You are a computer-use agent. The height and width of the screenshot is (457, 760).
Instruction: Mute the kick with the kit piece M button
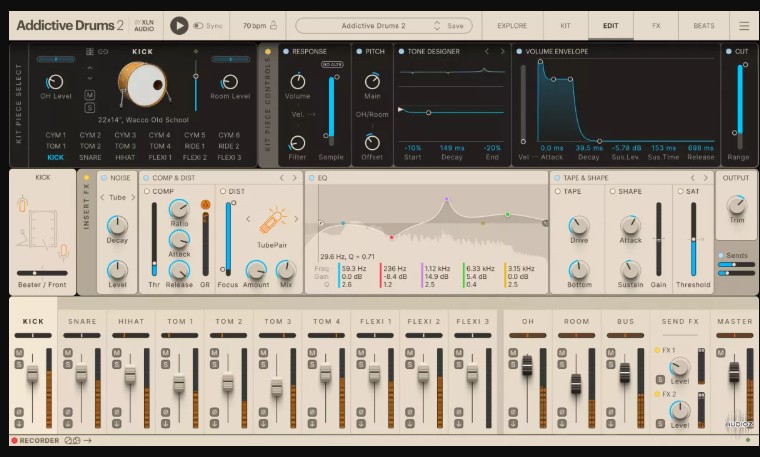(x=90, y=95)
